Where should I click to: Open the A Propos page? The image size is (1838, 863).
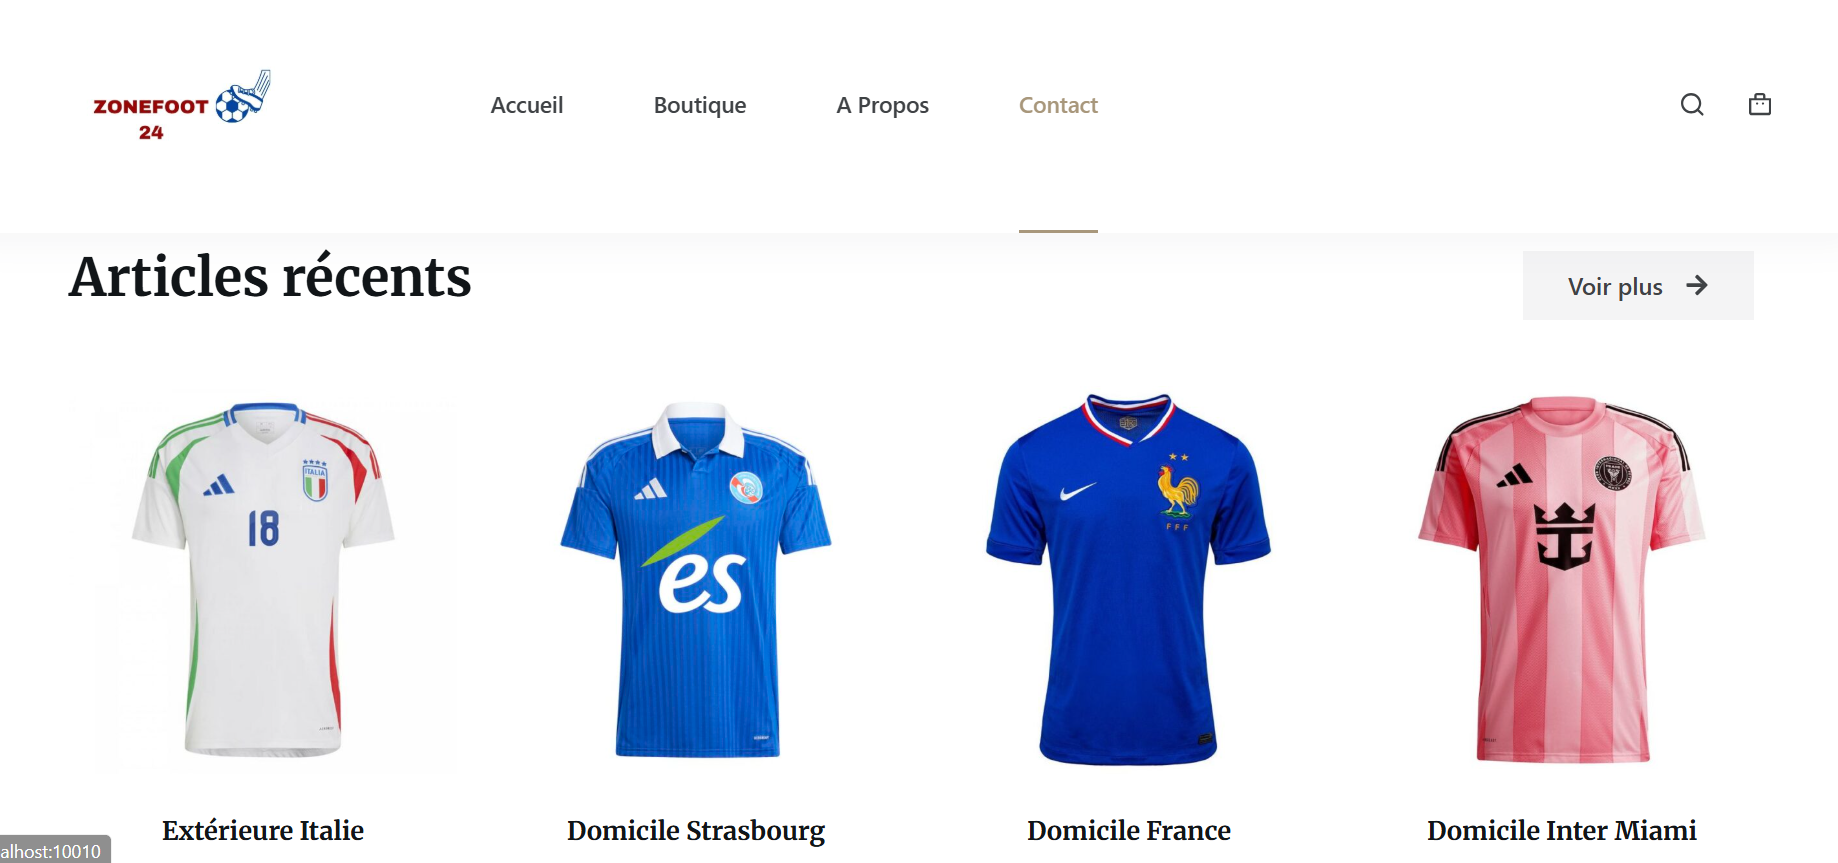click(x=883, y=105)
